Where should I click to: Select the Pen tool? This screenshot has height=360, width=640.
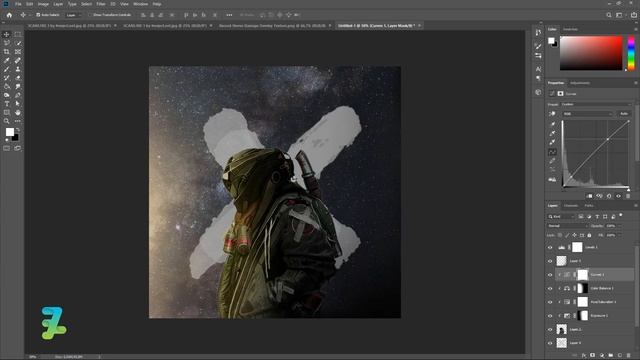18,95
